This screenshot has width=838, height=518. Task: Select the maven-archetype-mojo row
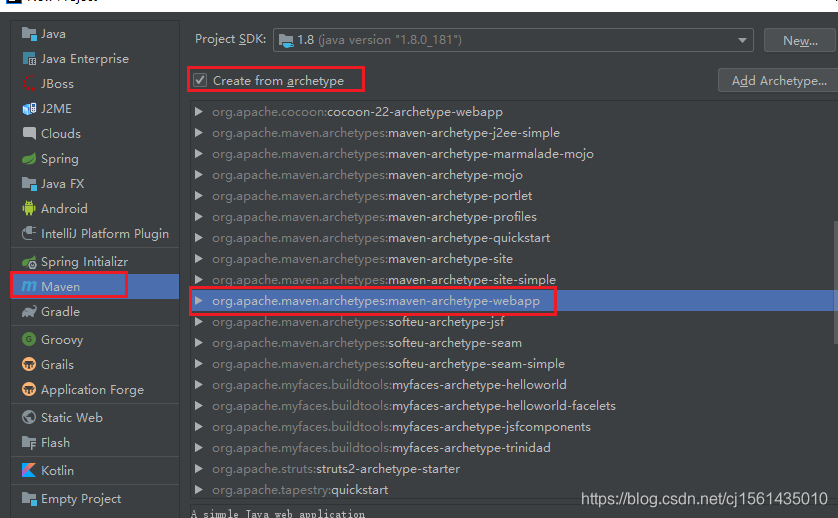[x=514, y=175]
